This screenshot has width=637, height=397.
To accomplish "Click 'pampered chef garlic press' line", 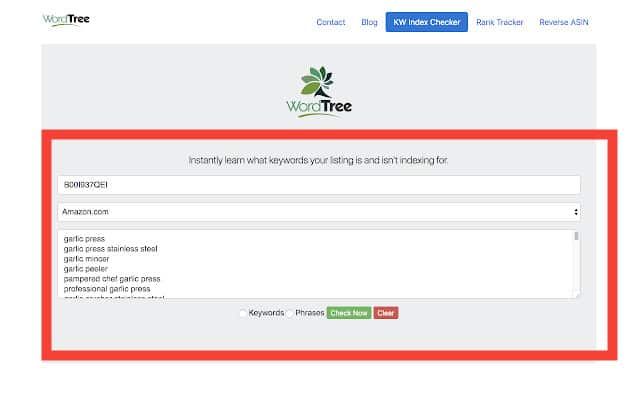I will tap(112, 279).
